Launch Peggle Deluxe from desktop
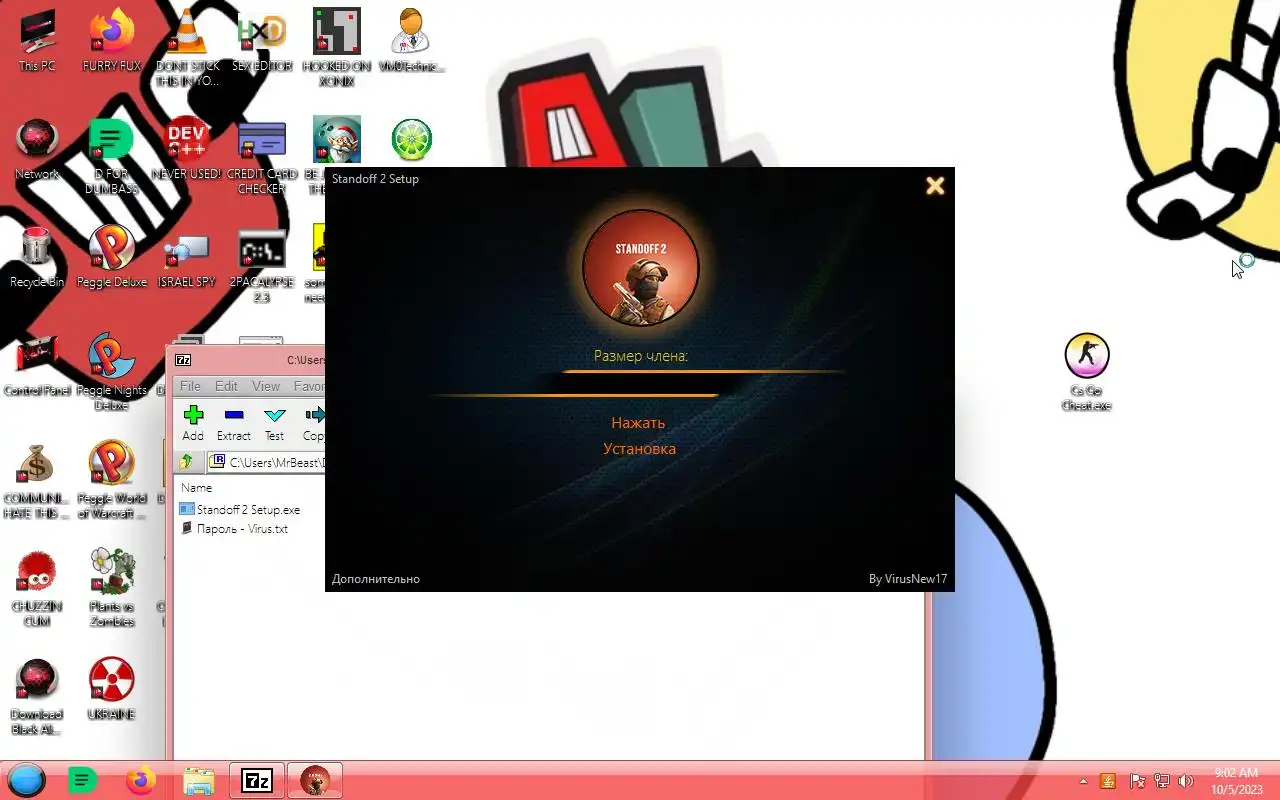Screen dimensions: 1280x800 click(111, 257)
